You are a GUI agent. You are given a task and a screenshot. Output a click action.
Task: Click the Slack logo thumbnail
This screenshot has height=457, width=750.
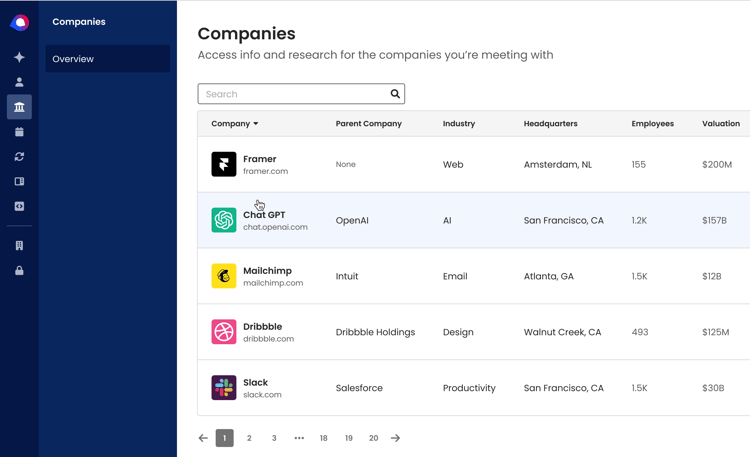[x=224, y=388]
